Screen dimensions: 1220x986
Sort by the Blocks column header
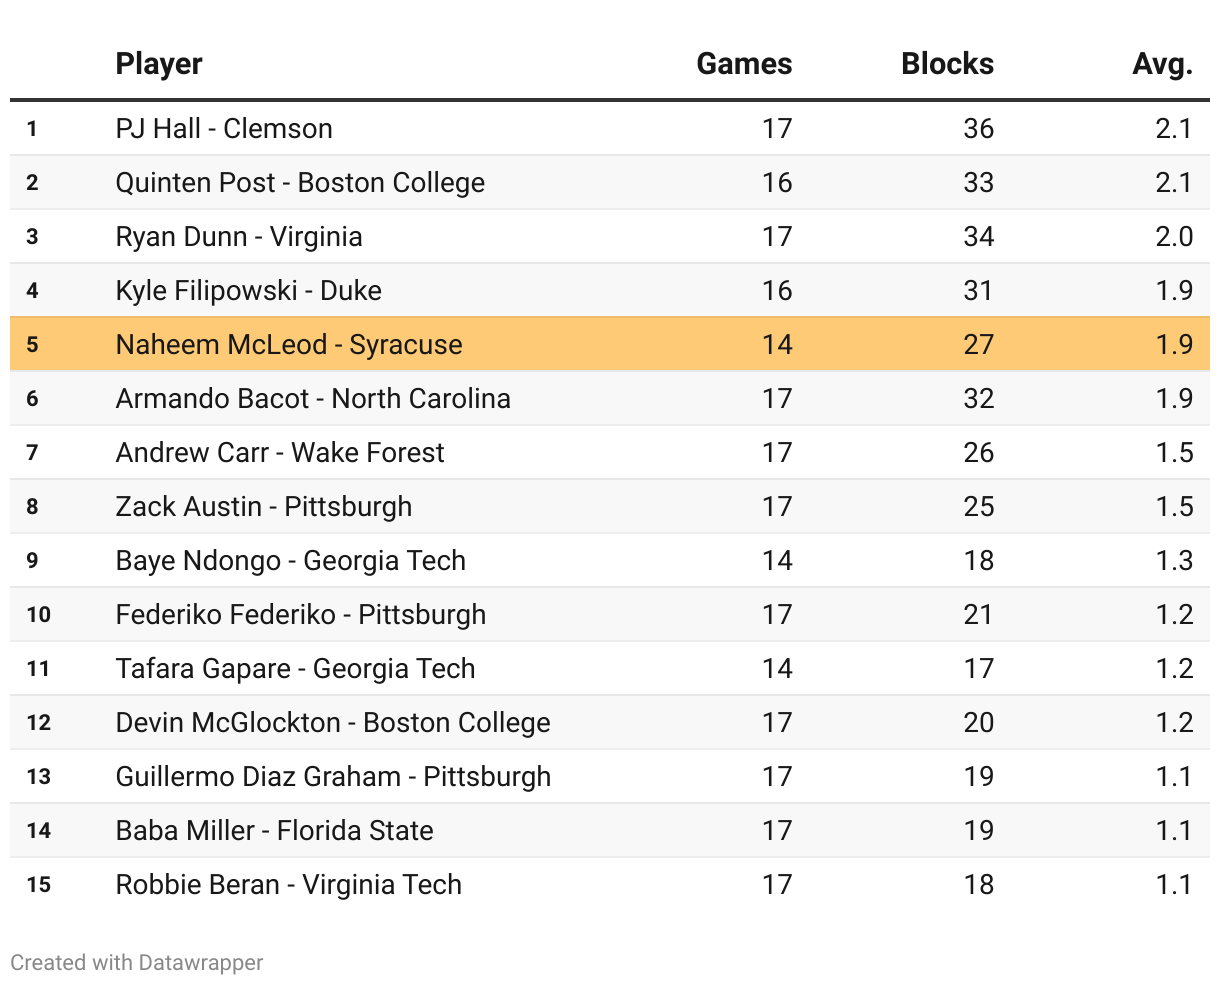click(947, 64)
